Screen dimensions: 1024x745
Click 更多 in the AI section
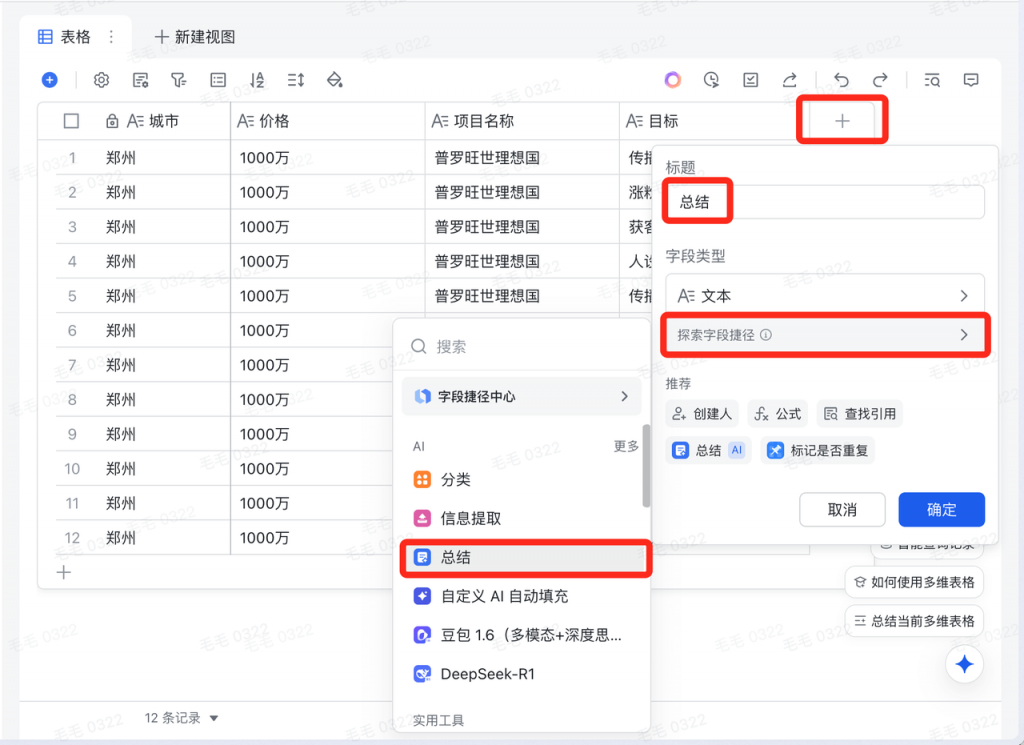coord(626,447)
